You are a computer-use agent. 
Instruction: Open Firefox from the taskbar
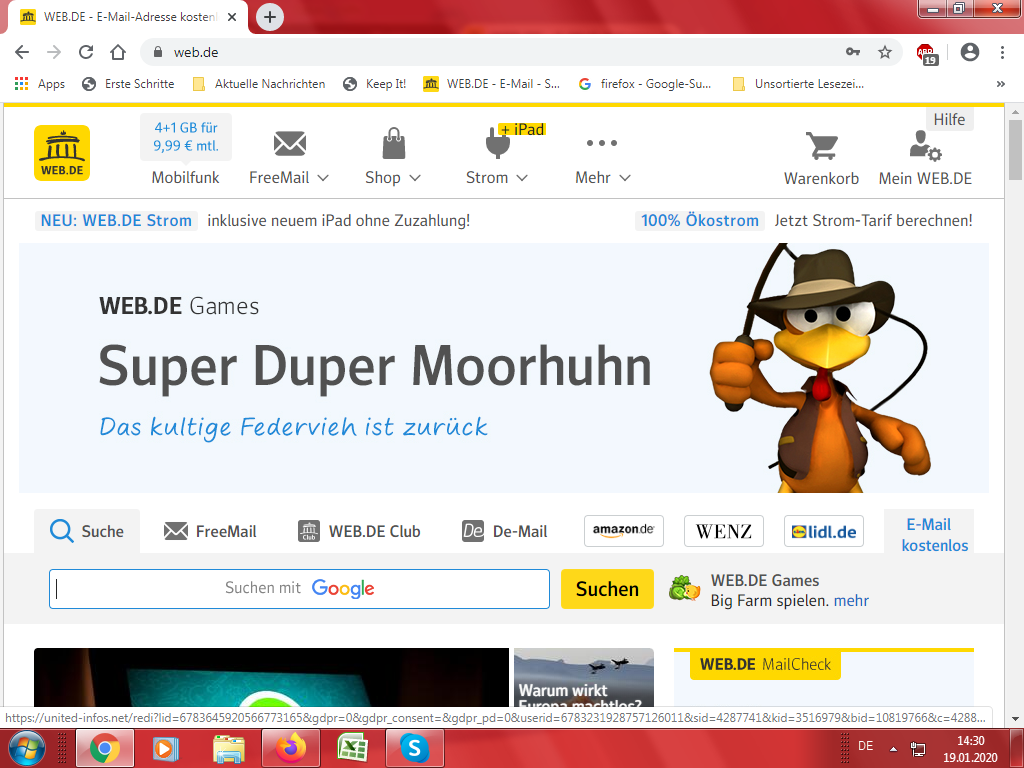291,748
